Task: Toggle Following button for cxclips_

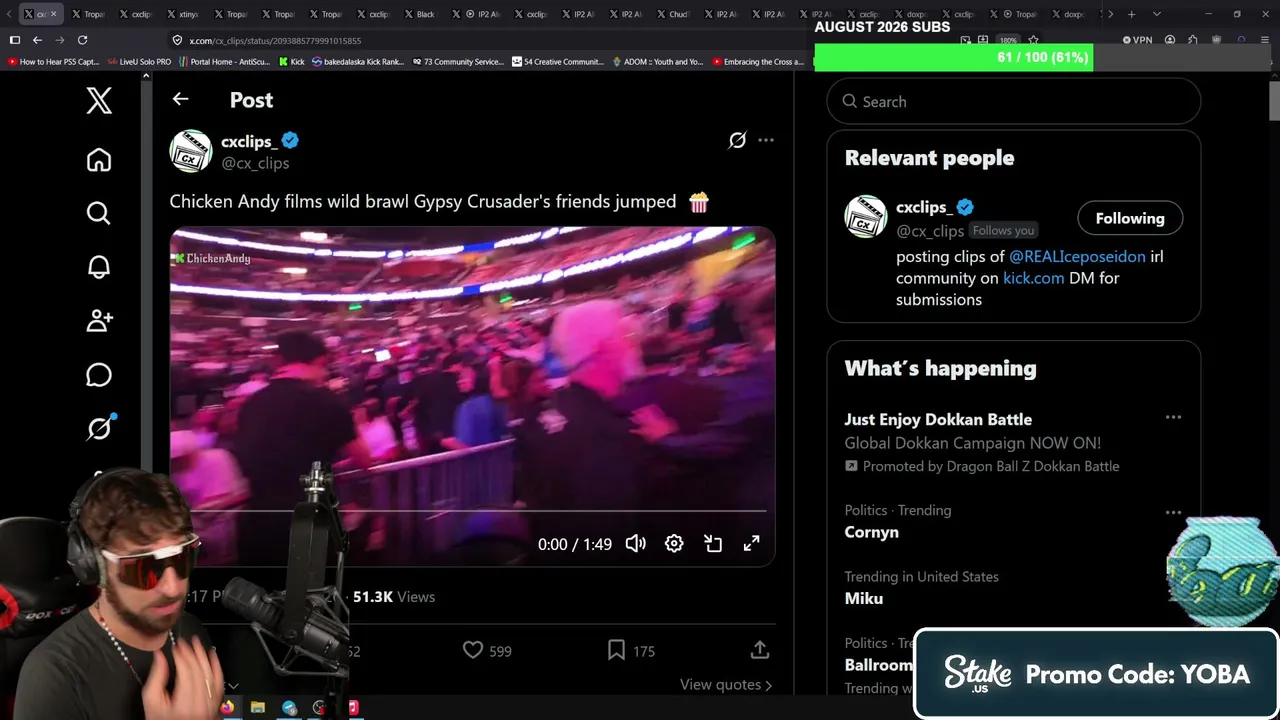Action: pyautogui.click(x=1130, y=218)
